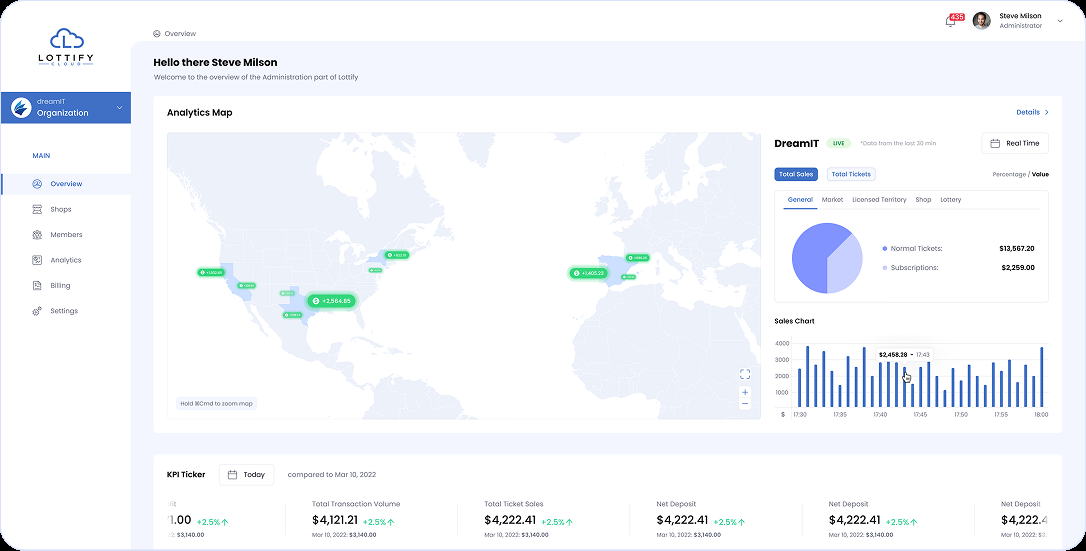Open the notifications bell with 435 badge

954,20
